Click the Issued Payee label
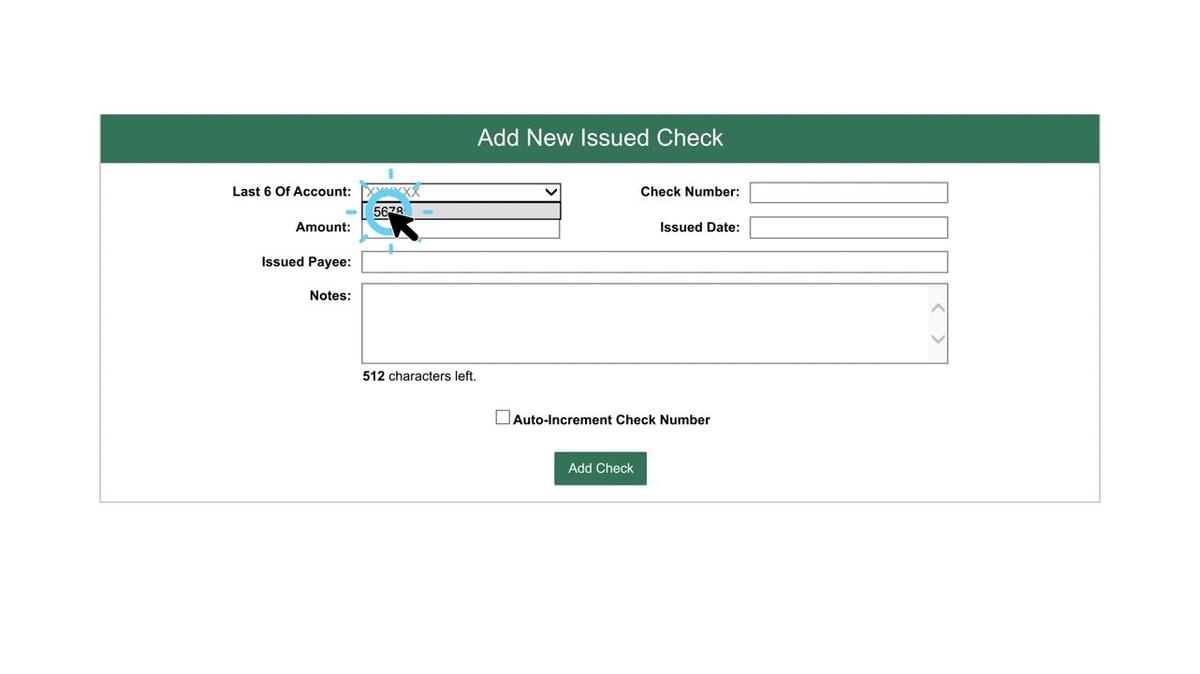1200x674 pixels. tap(306, 262)
